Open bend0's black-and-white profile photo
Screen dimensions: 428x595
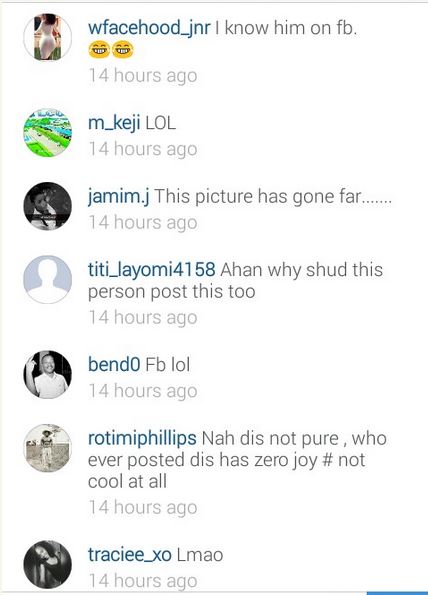47,375
